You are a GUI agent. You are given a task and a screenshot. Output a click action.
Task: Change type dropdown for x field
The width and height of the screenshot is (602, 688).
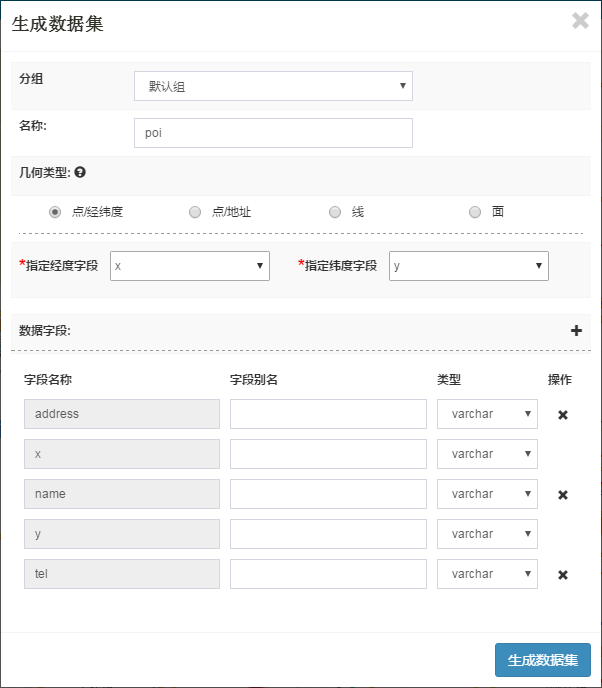point(487,454)
